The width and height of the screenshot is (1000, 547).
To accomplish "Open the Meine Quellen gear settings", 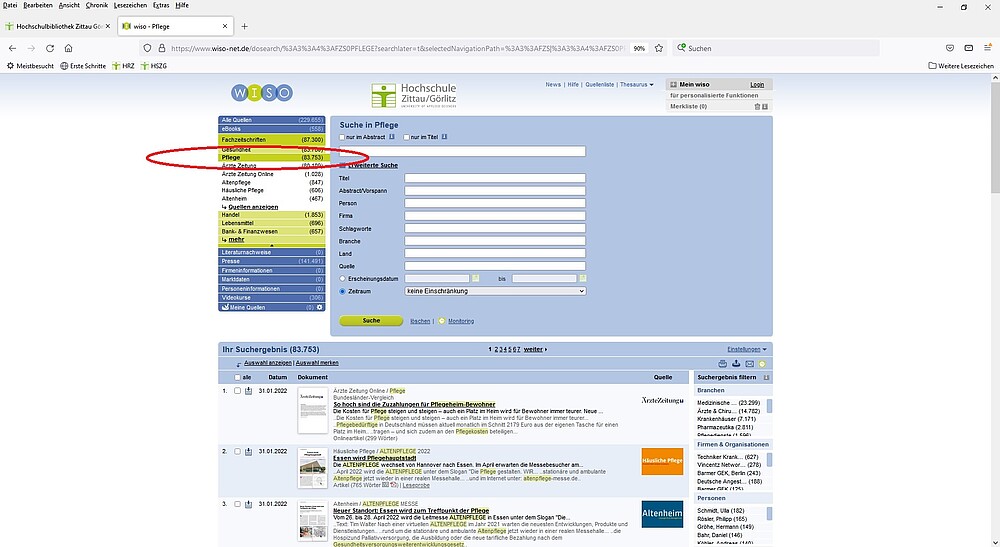I will point(320,307).
